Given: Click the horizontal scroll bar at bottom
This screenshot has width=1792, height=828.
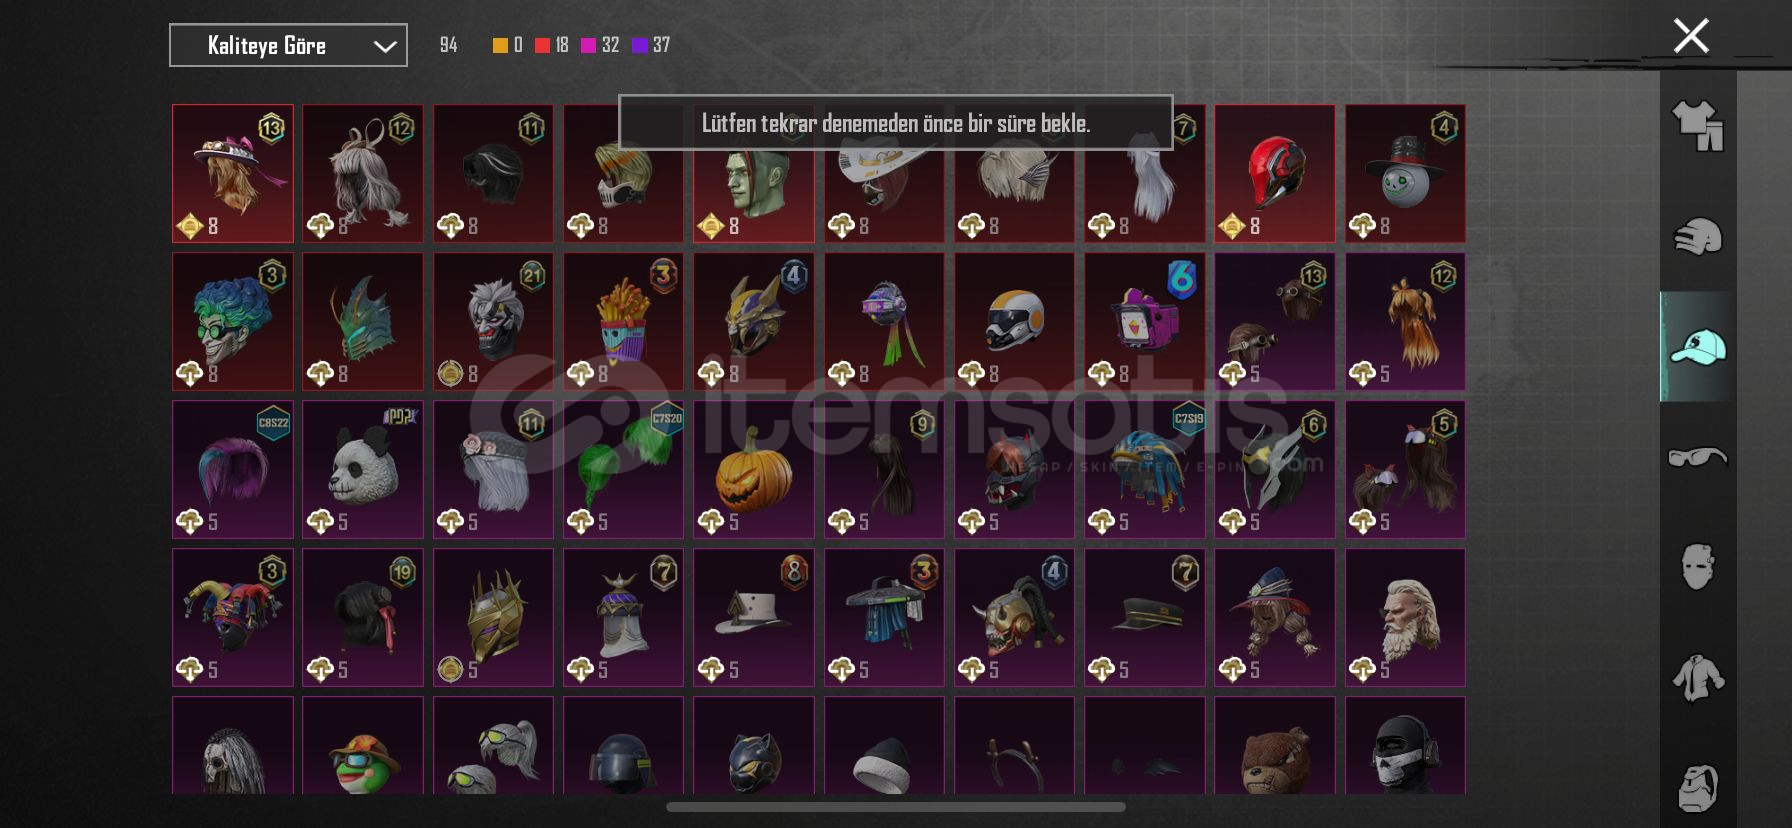Looking at the screenshot, I should [x=895, y=807].
